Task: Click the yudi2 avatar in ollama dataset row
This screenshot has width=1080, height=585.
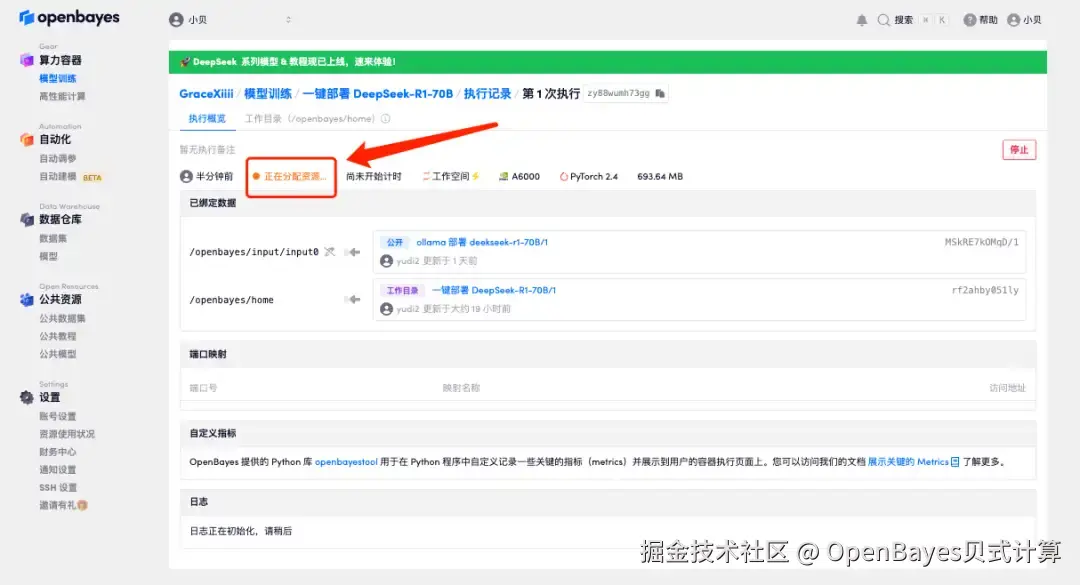Action: coord(386,261)
